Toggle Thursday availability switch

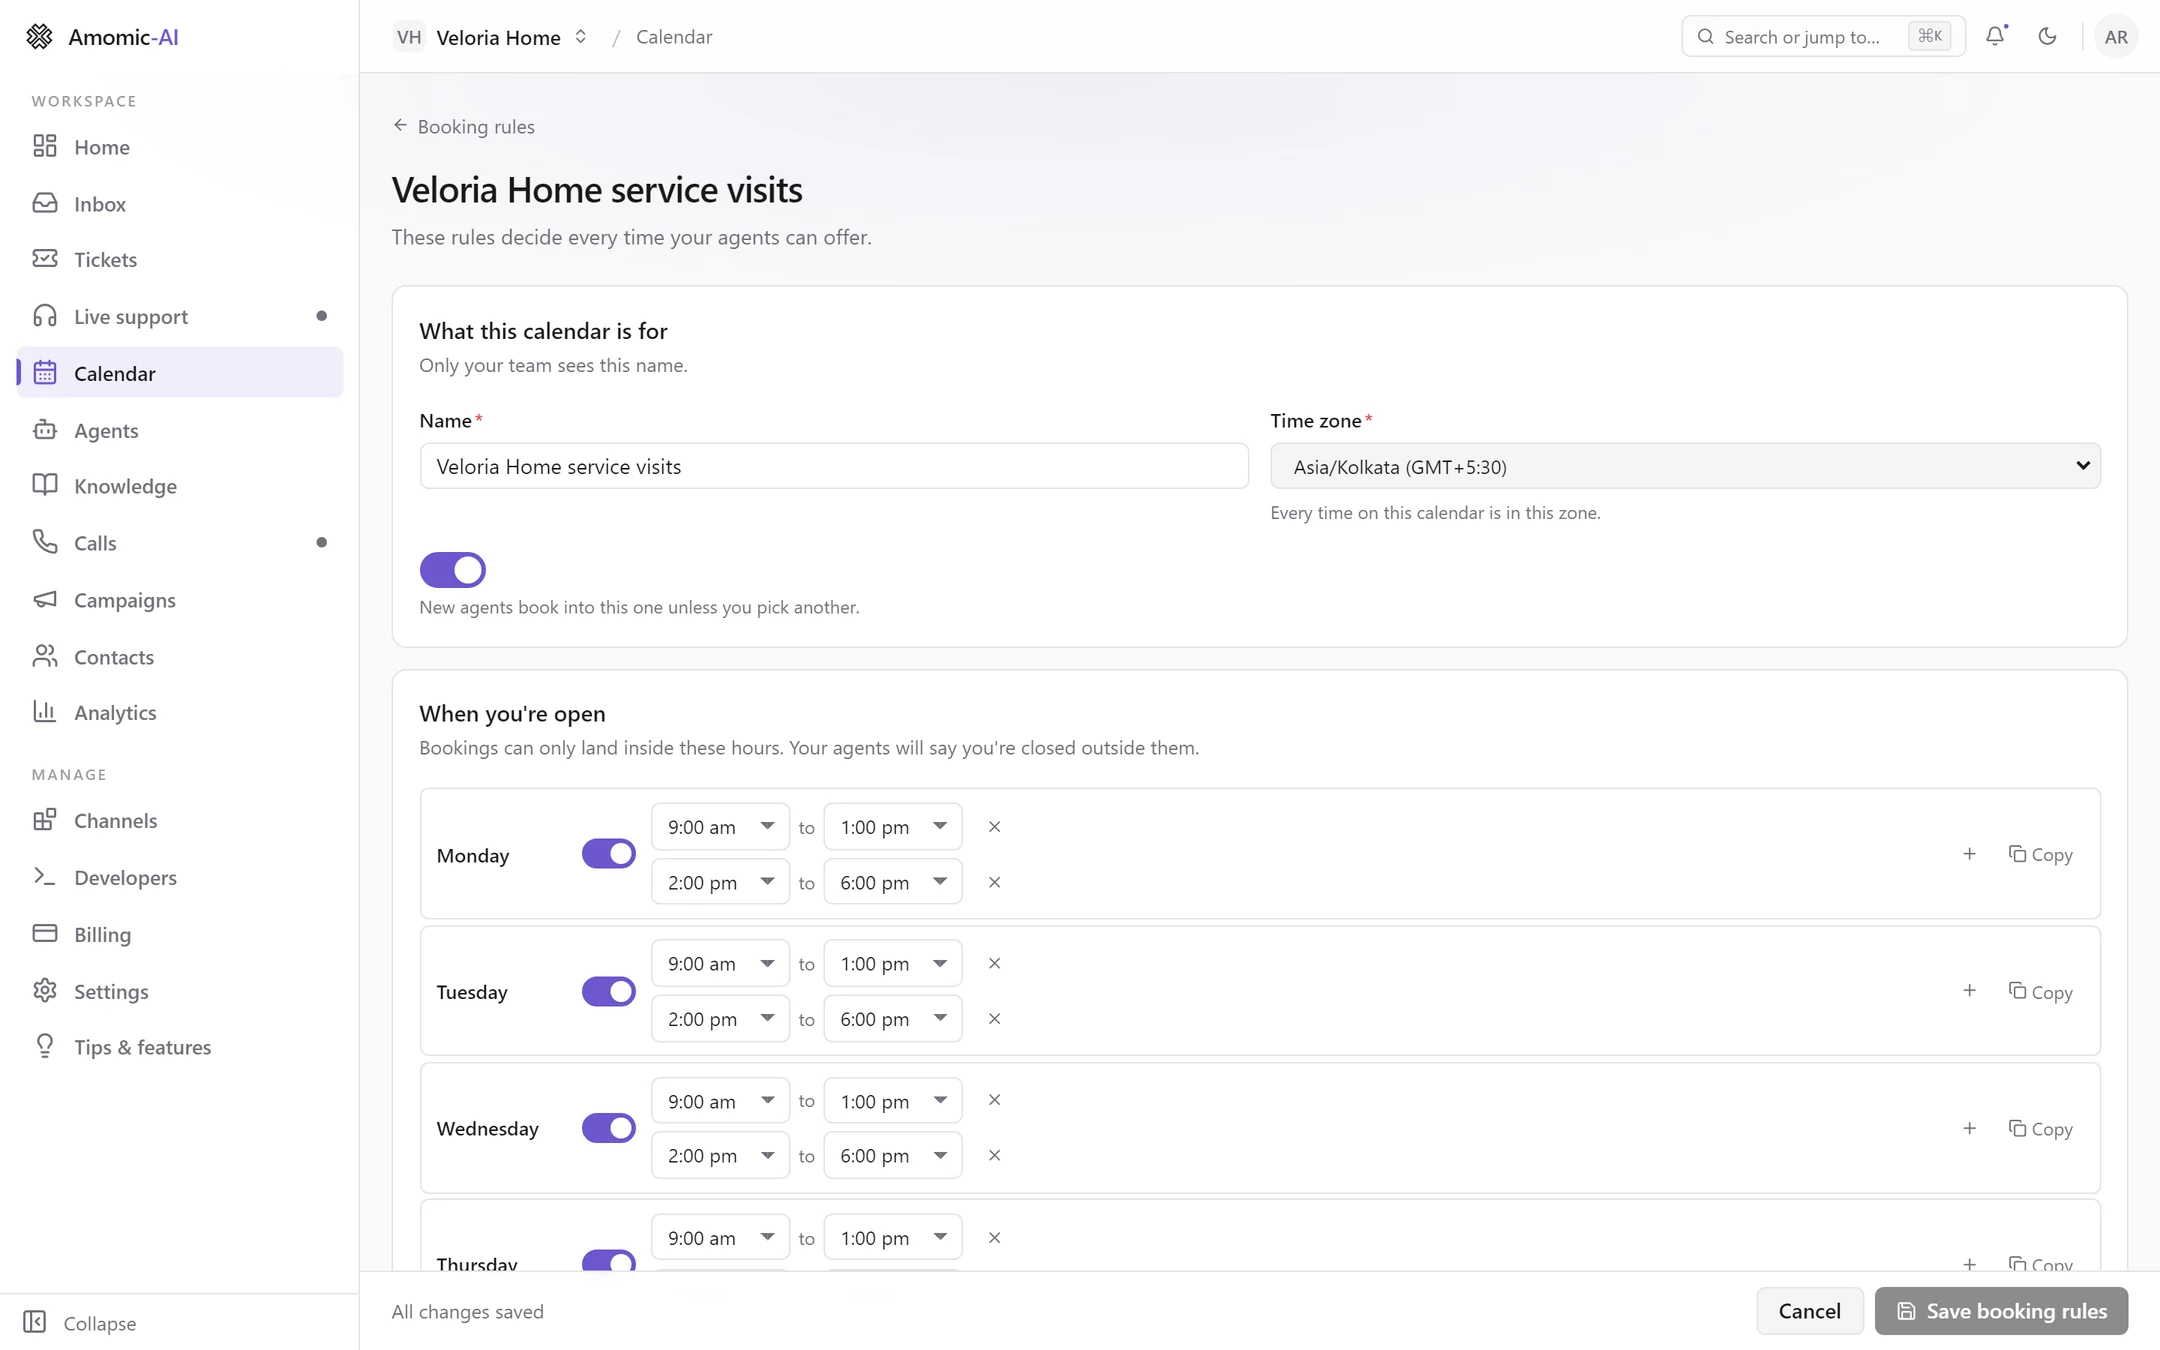pos(608,1260)
